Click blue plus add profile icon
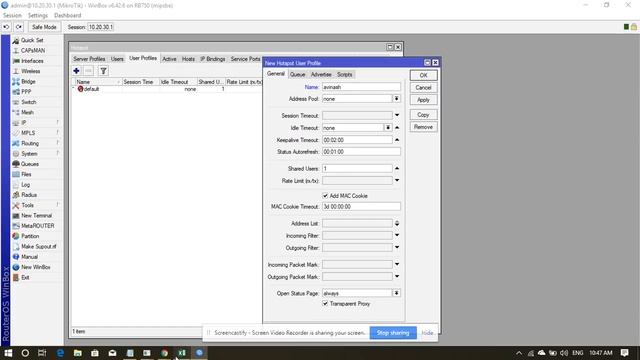Screen dimensions: 640x360 coord(76,71)
